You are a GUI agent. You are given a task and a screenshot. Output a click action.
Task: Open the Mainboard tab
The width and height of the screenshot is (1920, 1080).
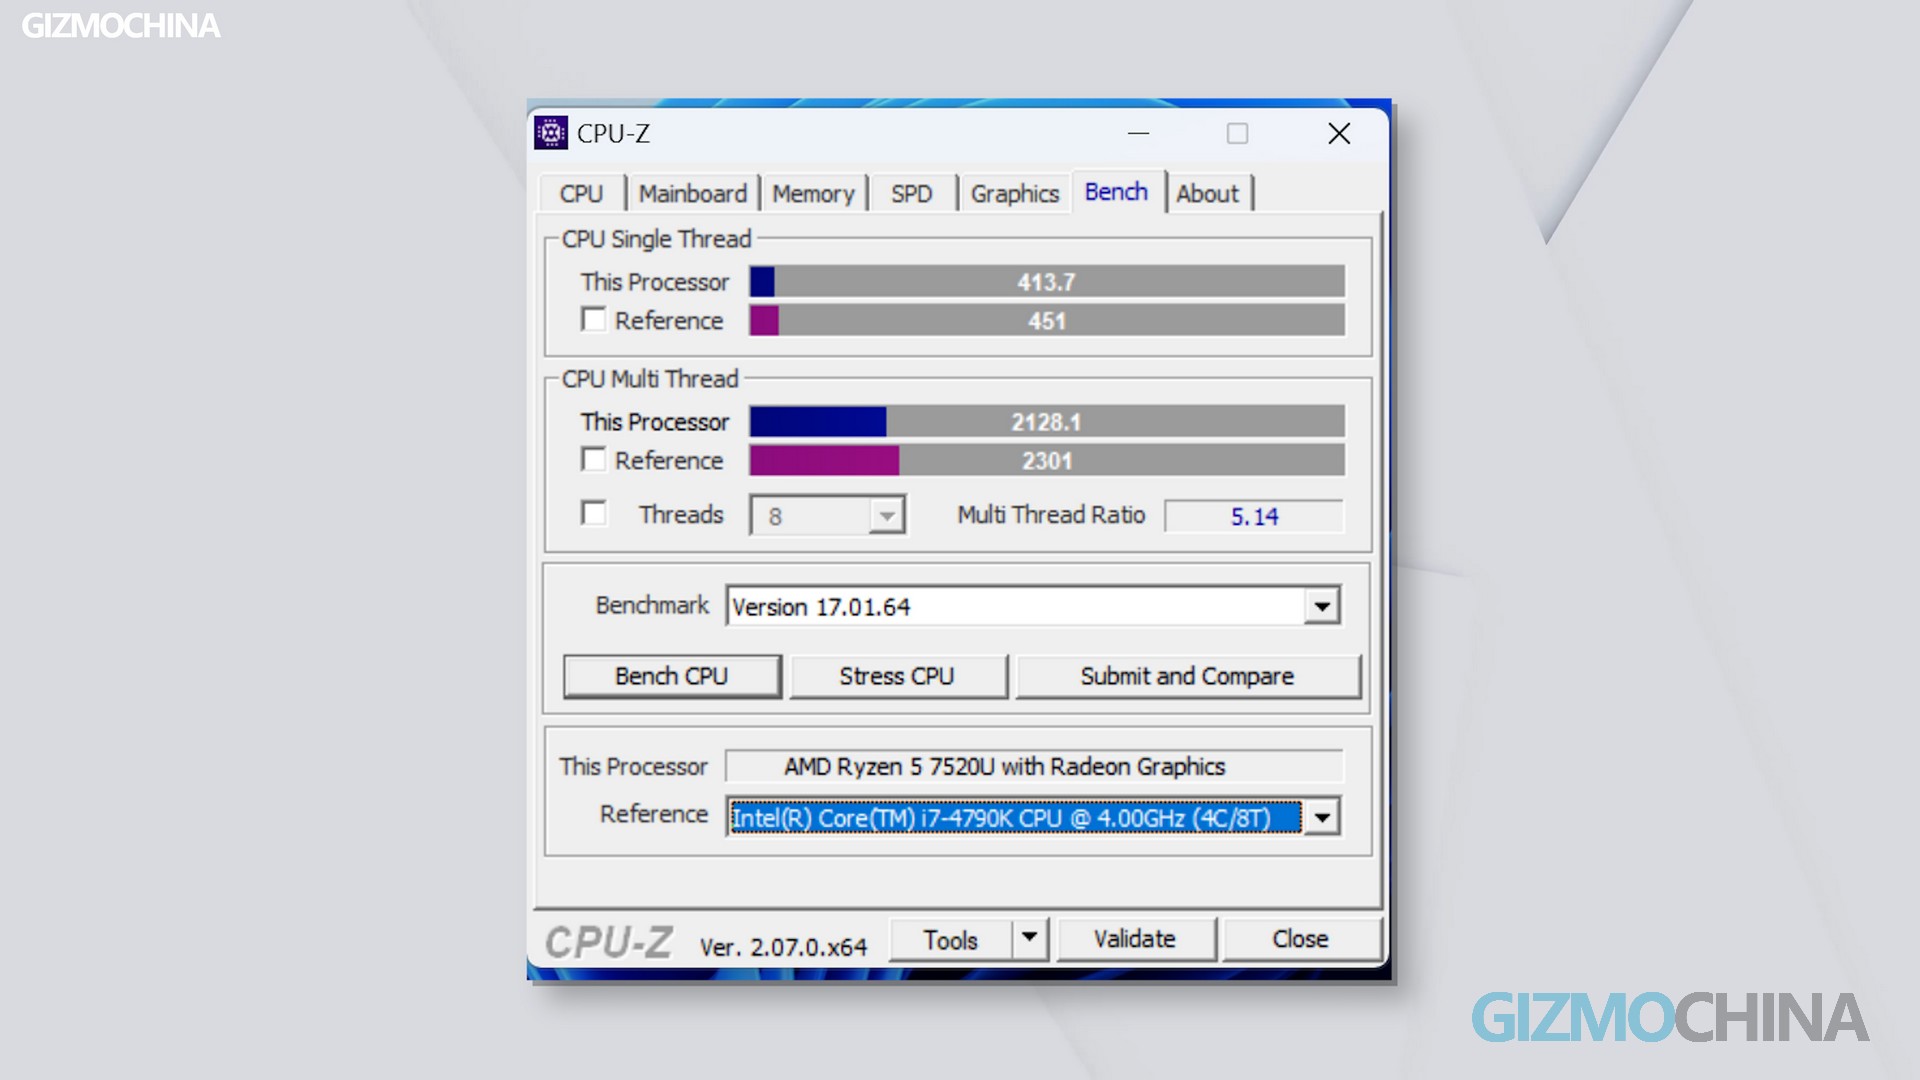click(692, 193)
